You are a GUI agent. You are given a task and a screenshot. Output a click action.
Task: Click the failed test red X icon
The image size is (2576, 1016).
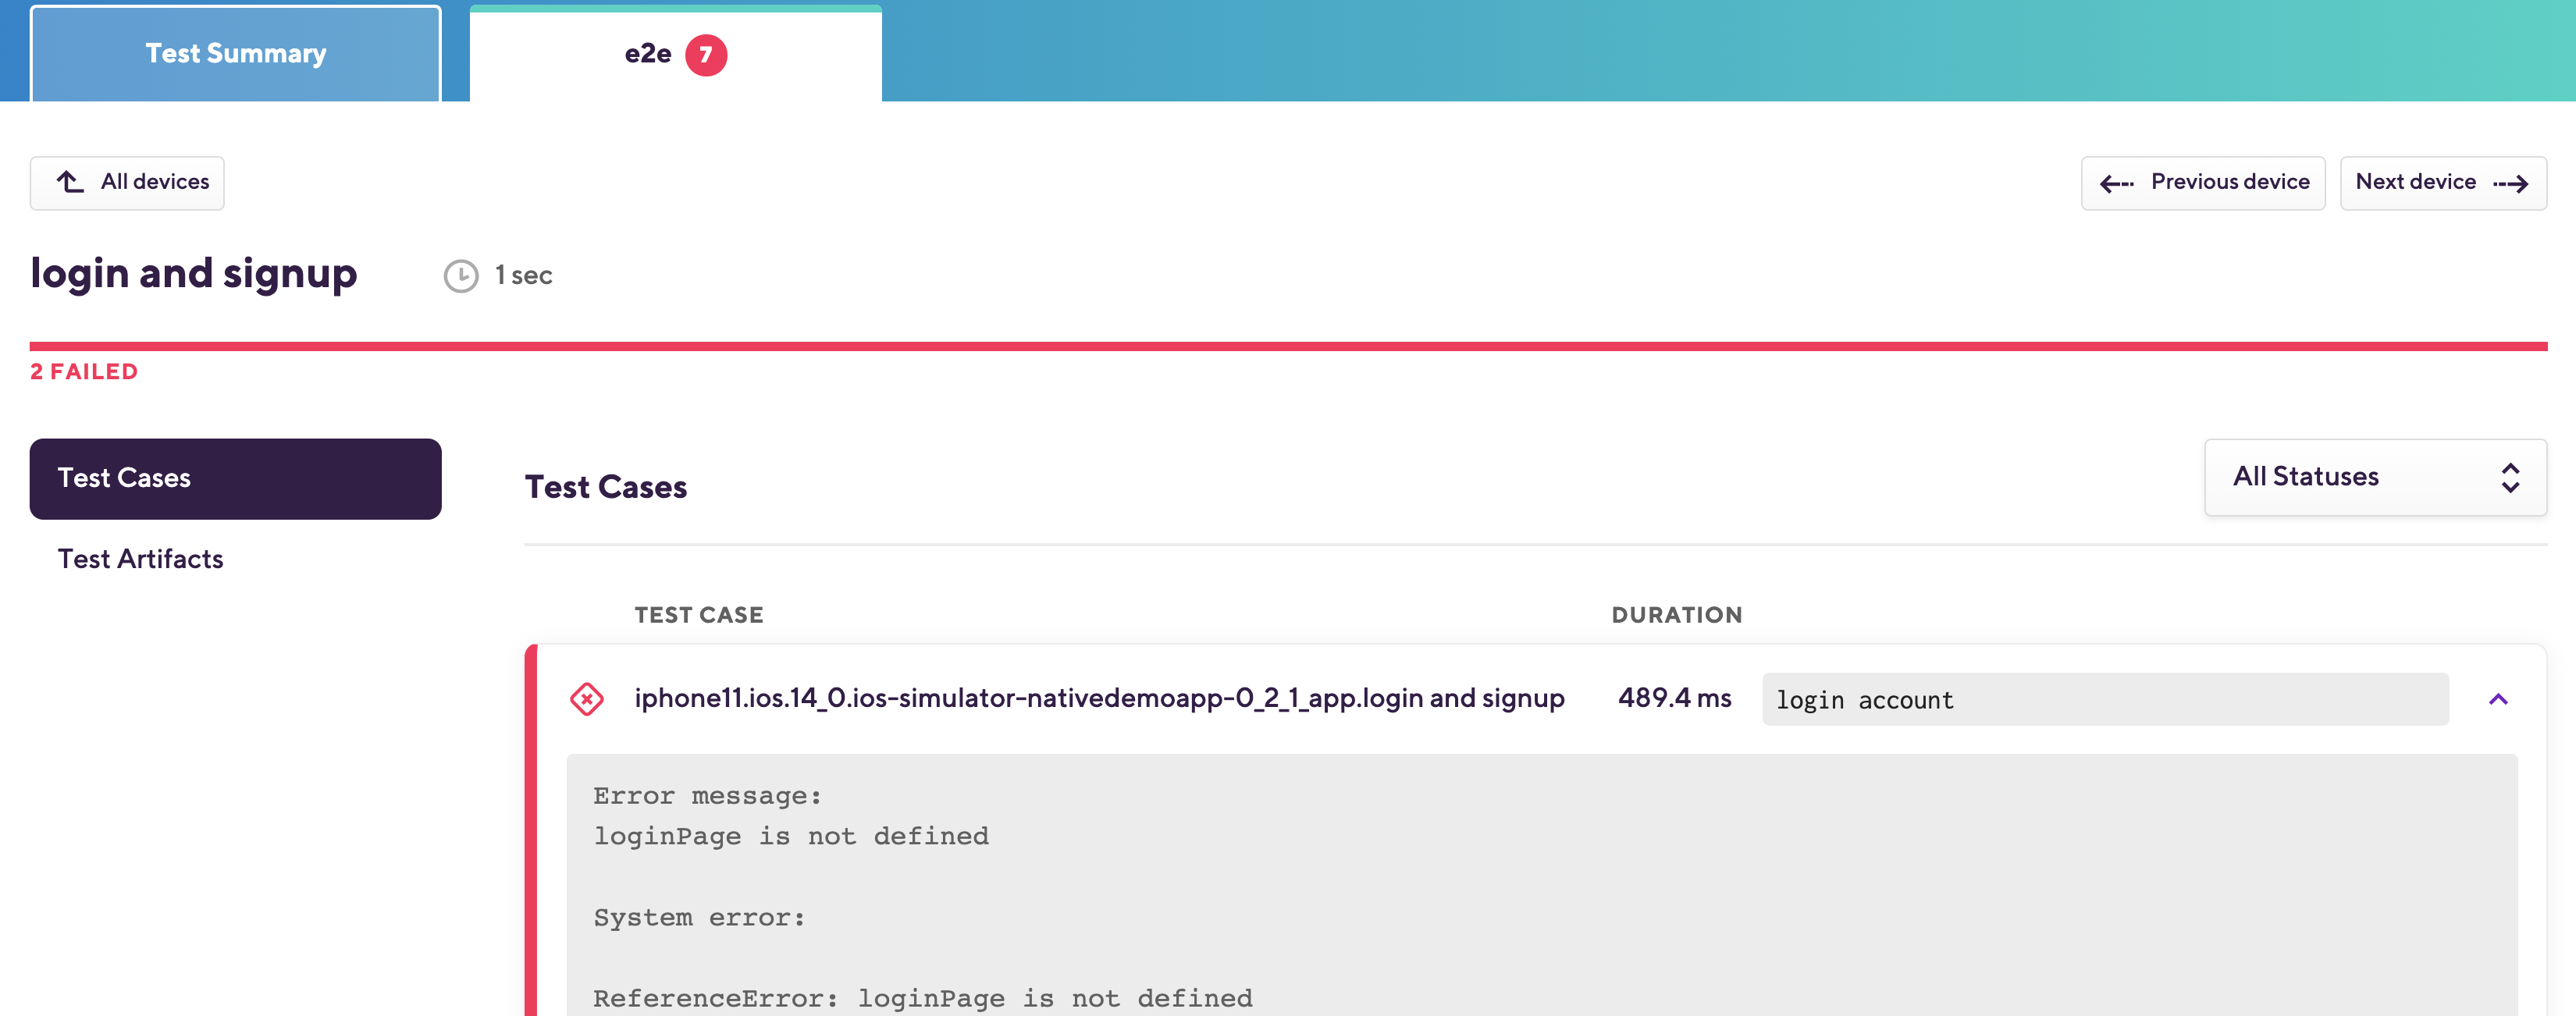pyautogui.click(x=586, y=699)
